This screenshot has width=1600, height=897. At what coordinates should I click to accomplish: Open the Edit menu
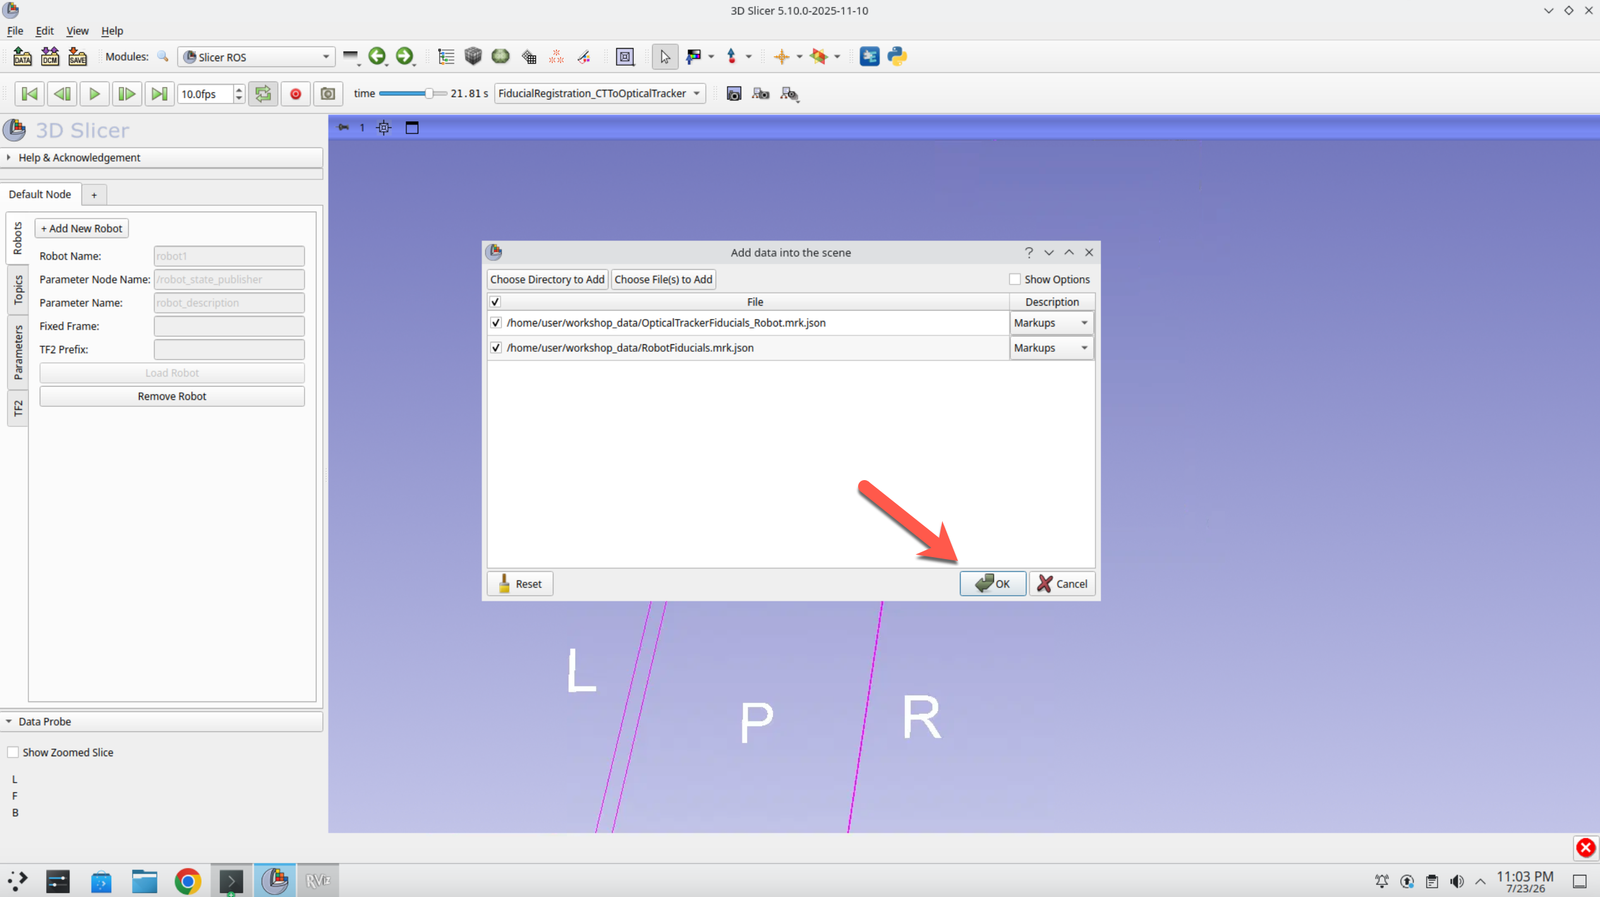pyautogui.click(x=45, y=31)
